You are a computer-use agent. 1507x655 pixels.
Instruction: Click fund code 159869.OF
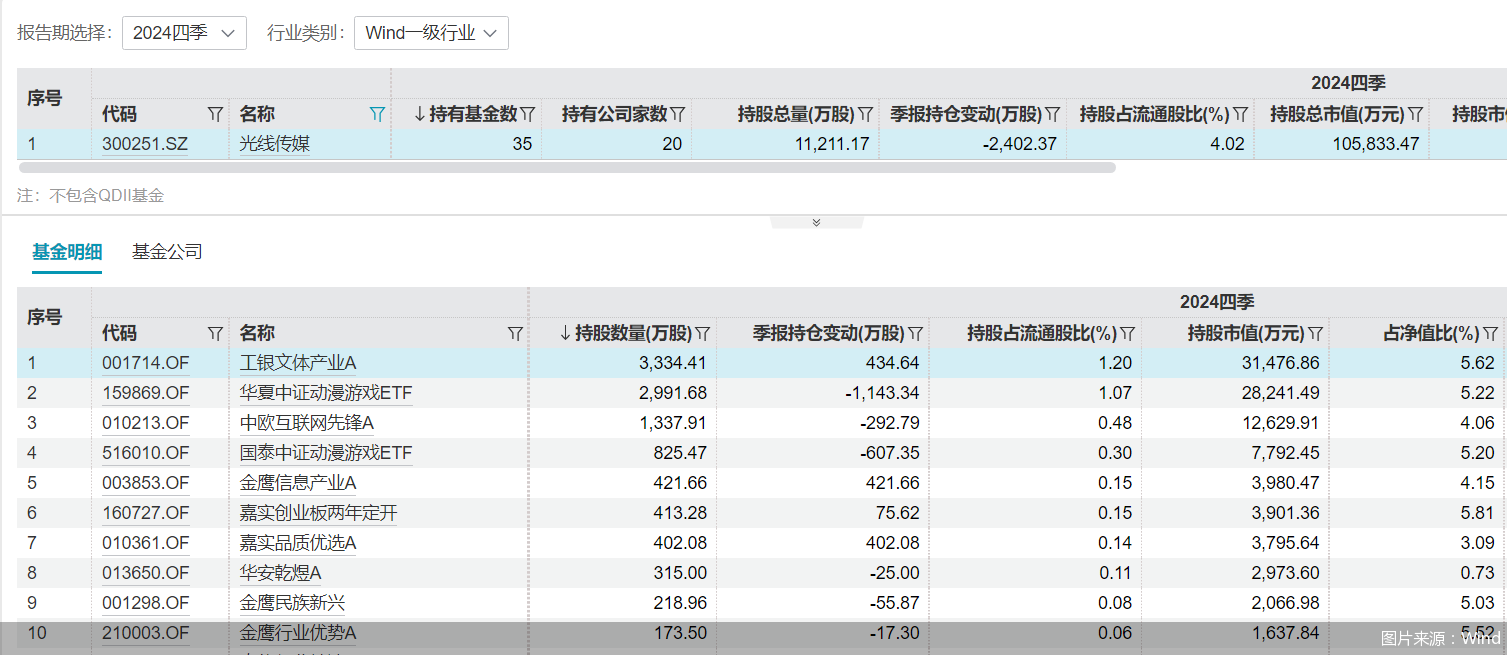(x=145, y=393)
